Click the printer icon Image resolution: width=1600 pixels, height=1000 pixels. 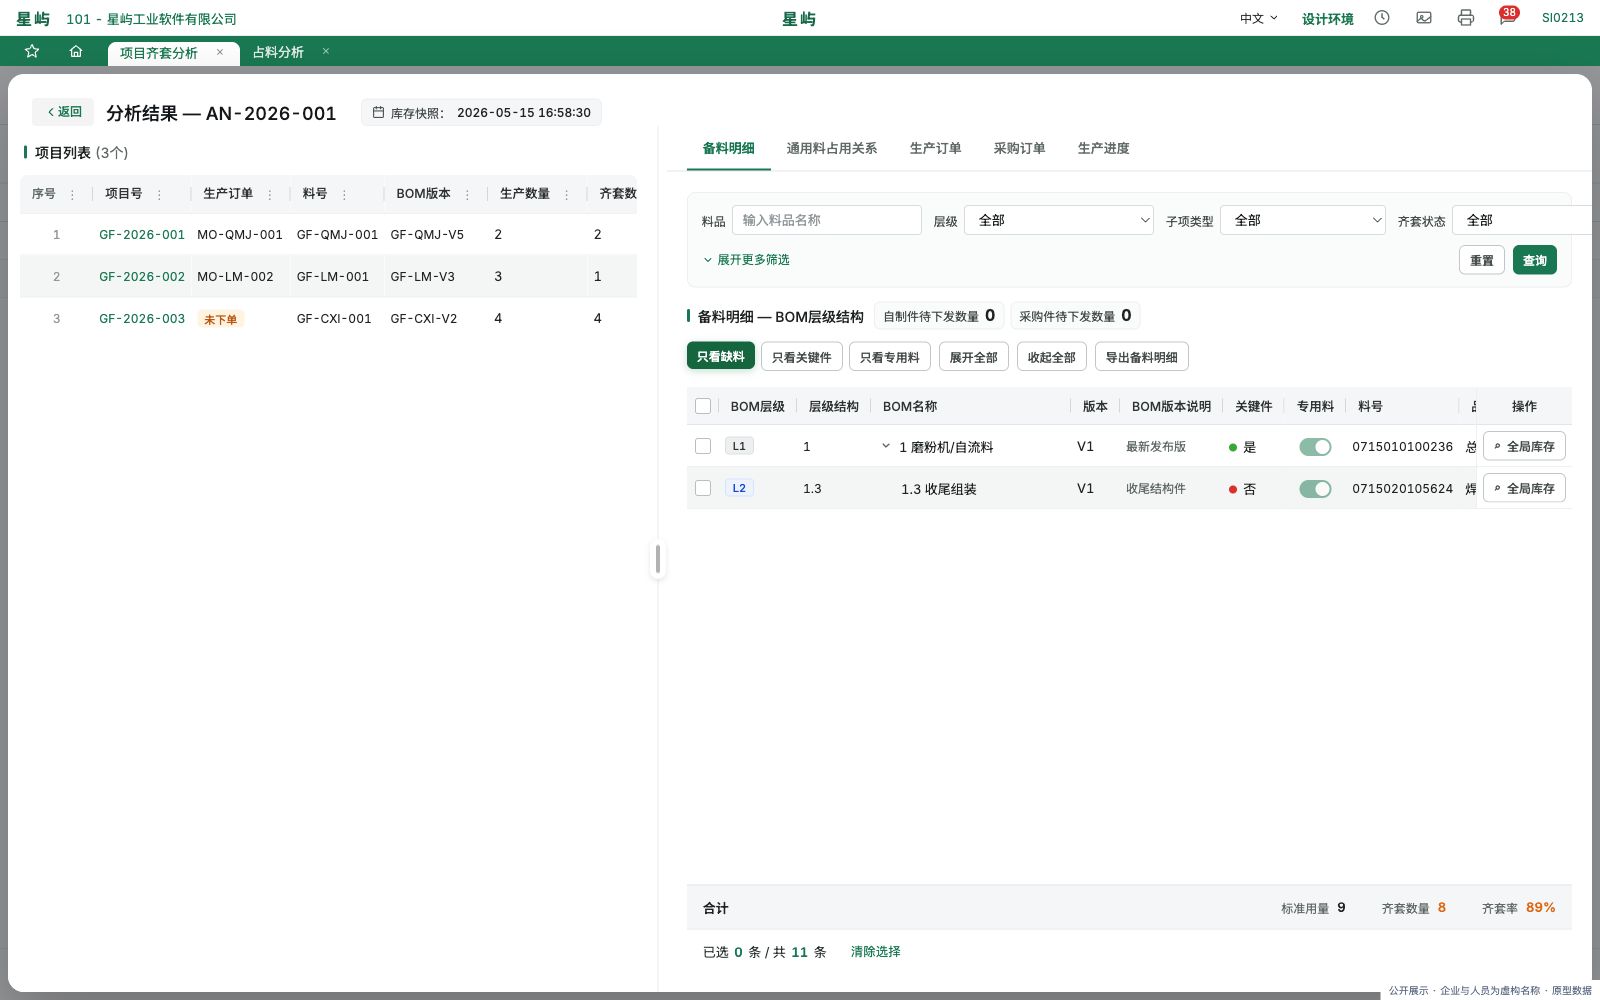[x=1466, y=18]
